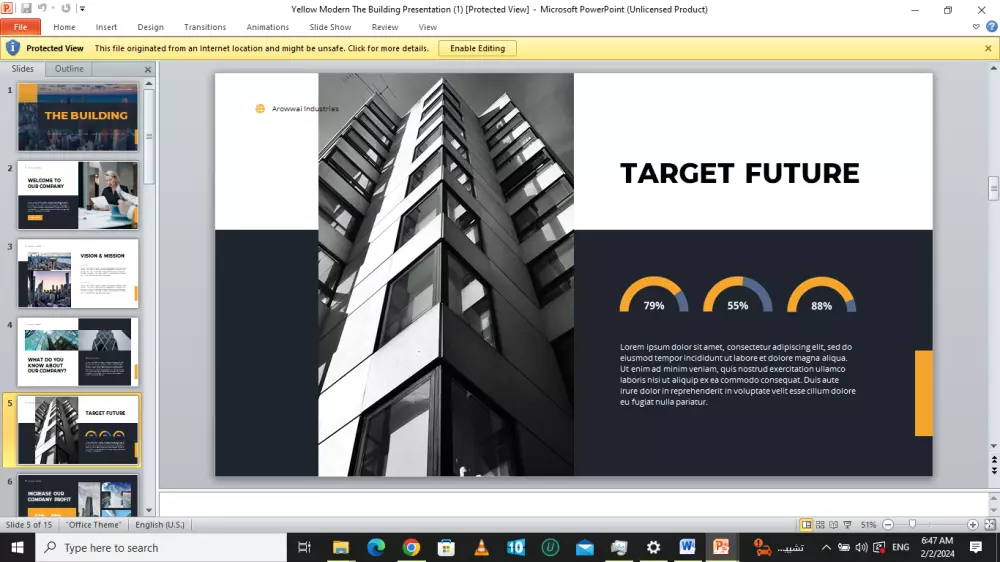Switch to the Insert ribbon tab
Viewport: 1000px width, 562px height.
[107, 27]
